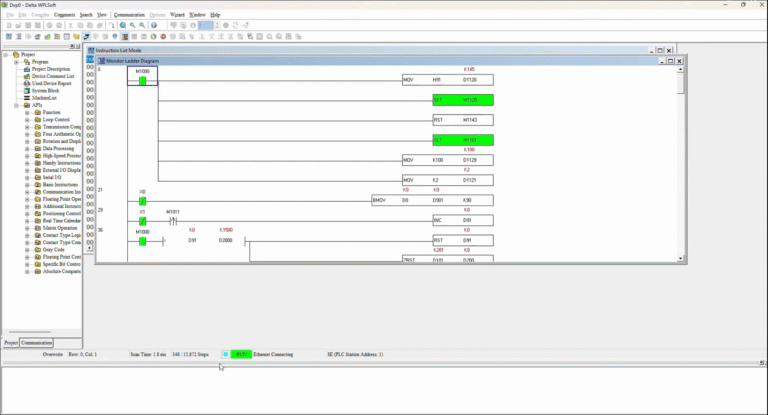Select the MOV K100 D1129 instruction

tap(448, 160)
